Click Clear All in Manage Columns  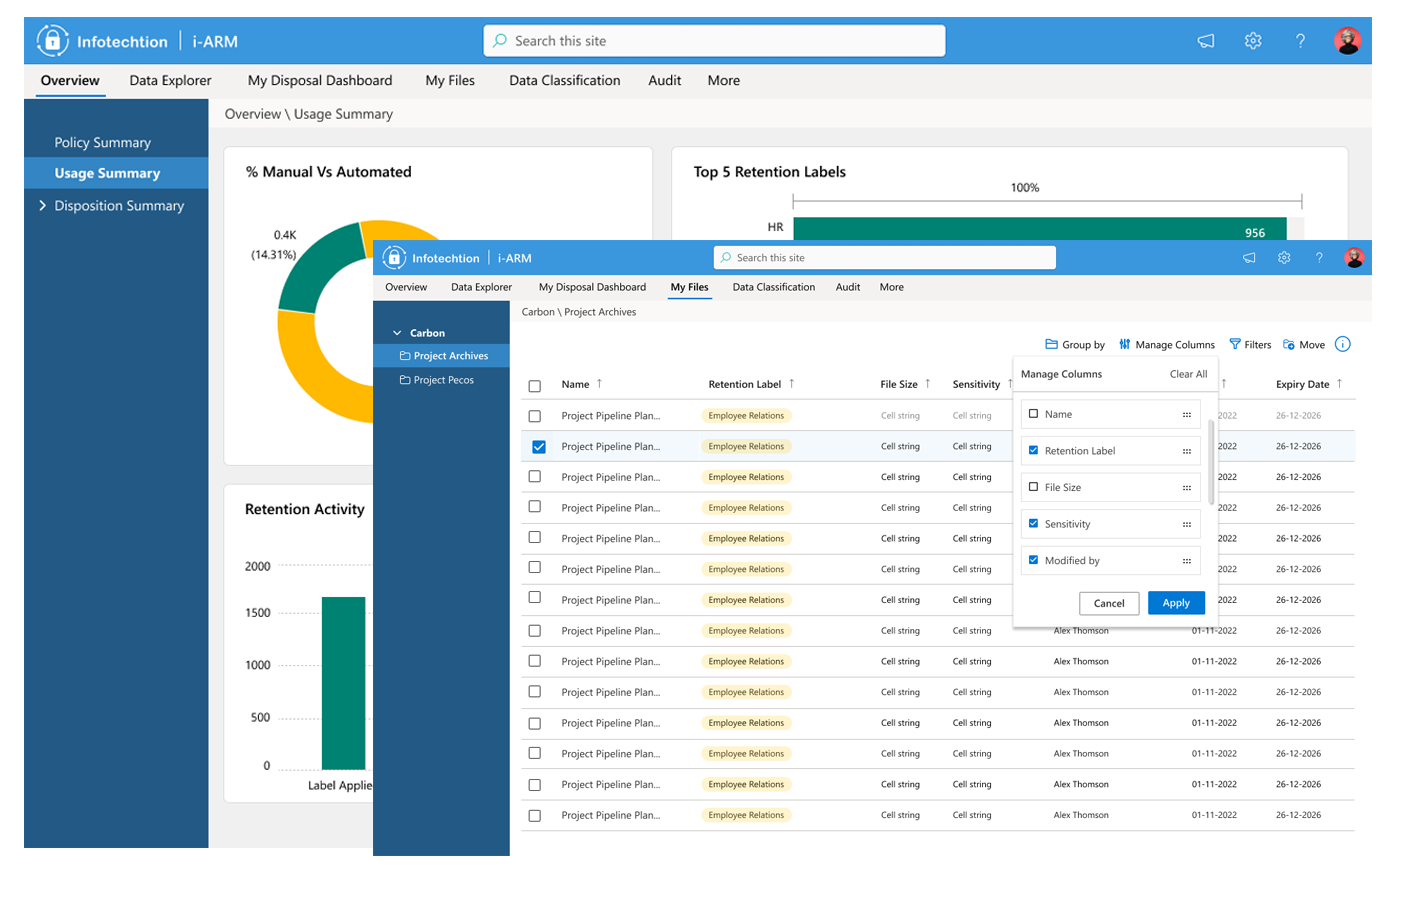coord(1189,374)
